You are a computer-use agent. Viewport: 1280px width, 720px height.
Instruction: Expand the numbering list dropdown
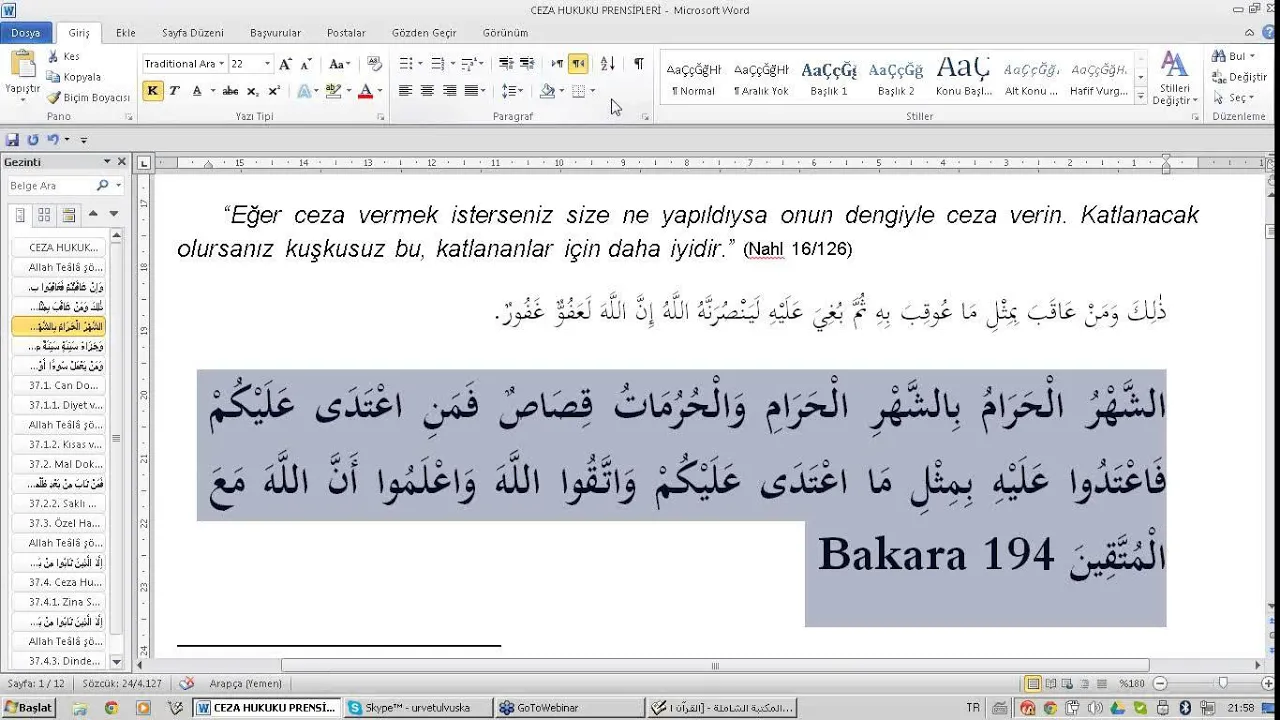(453, 64)
